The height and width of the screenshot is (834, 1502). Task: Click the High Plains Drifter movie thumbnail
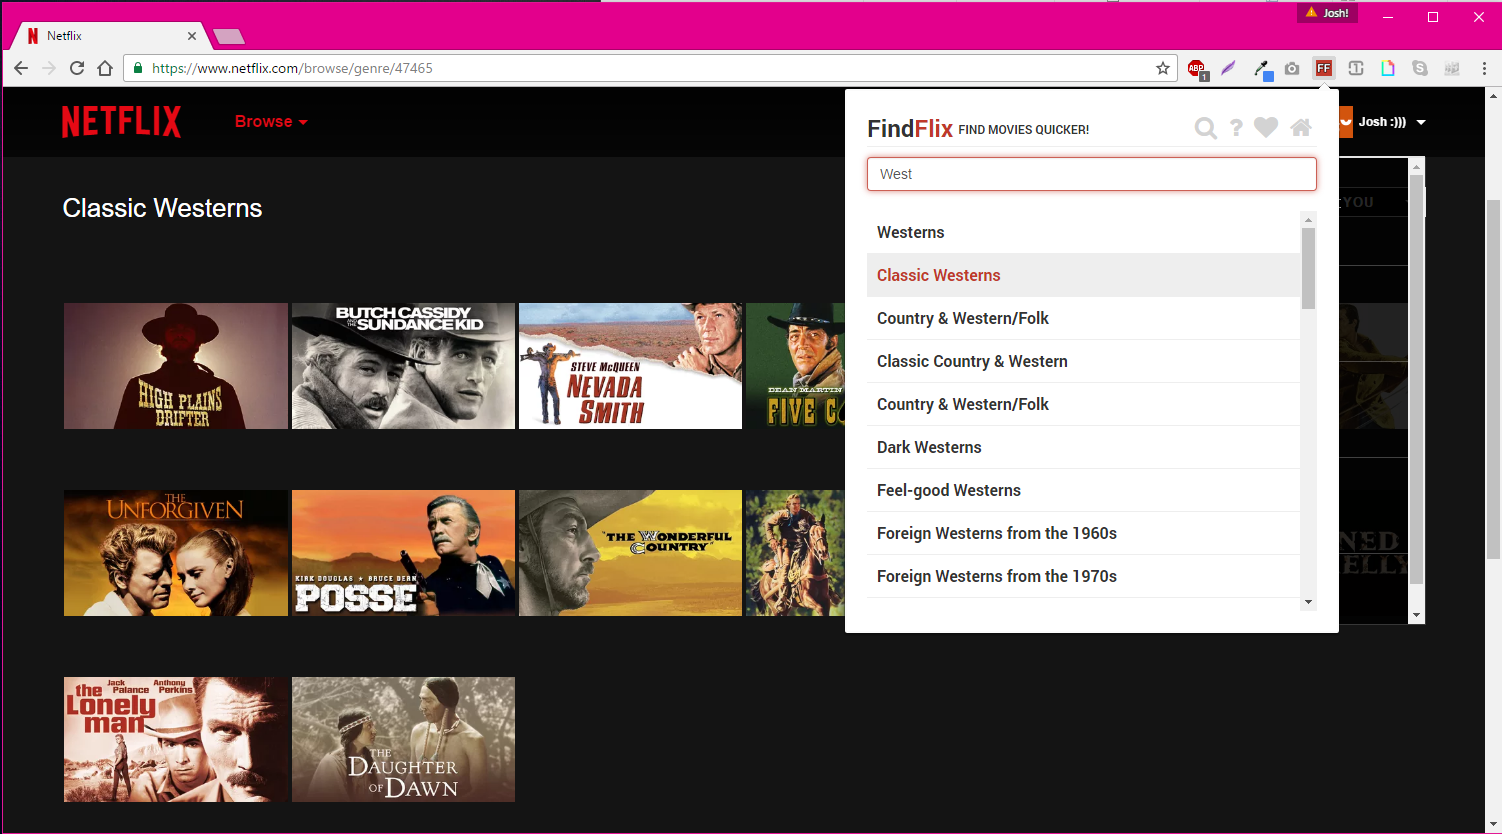175,366
